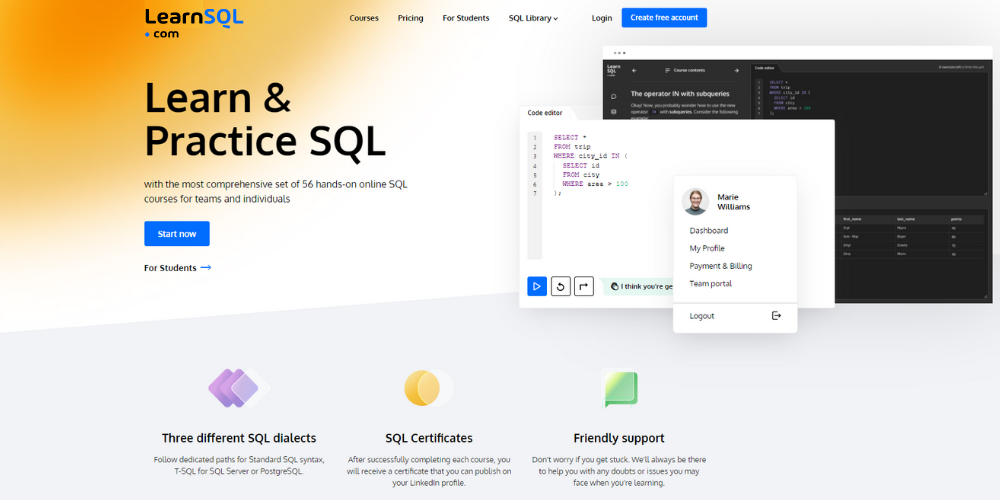Image resolution: width=1000 pixels, height=500 pixels.
Task: Click the 'SQL Certificates' heading
Action: click(429, 438)
